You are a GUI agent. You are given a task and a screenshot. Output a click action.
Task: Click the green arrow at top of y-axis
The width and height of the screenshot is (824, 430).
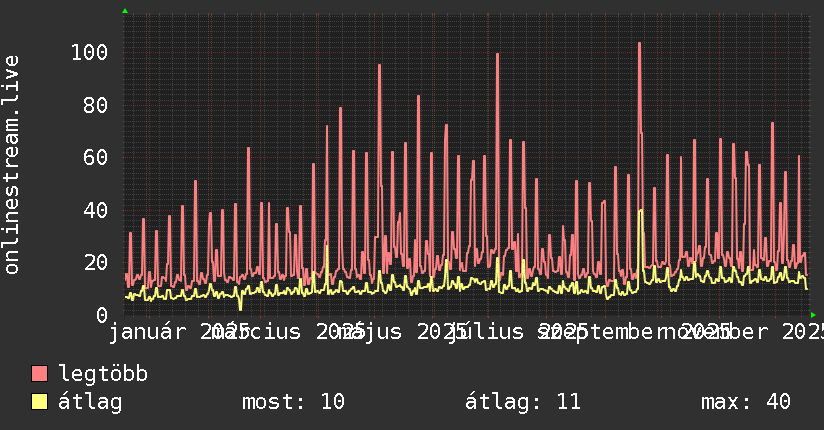point(125,11)
